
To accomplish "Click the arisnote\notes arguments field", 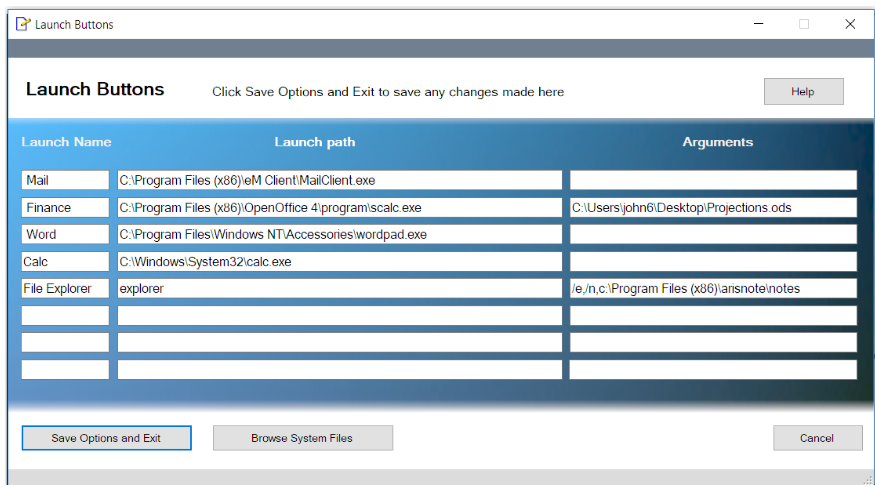I will tap(713, 288).
